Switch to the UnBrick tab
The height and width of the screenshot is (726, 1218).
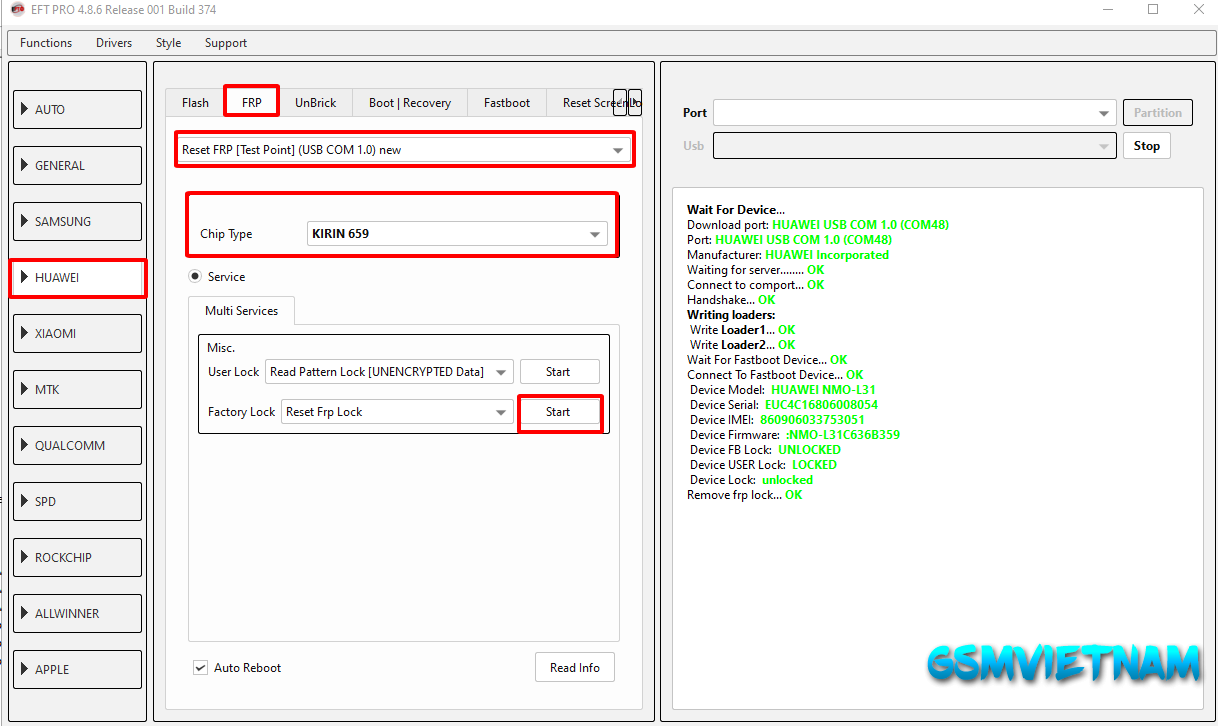coord(315,102)
